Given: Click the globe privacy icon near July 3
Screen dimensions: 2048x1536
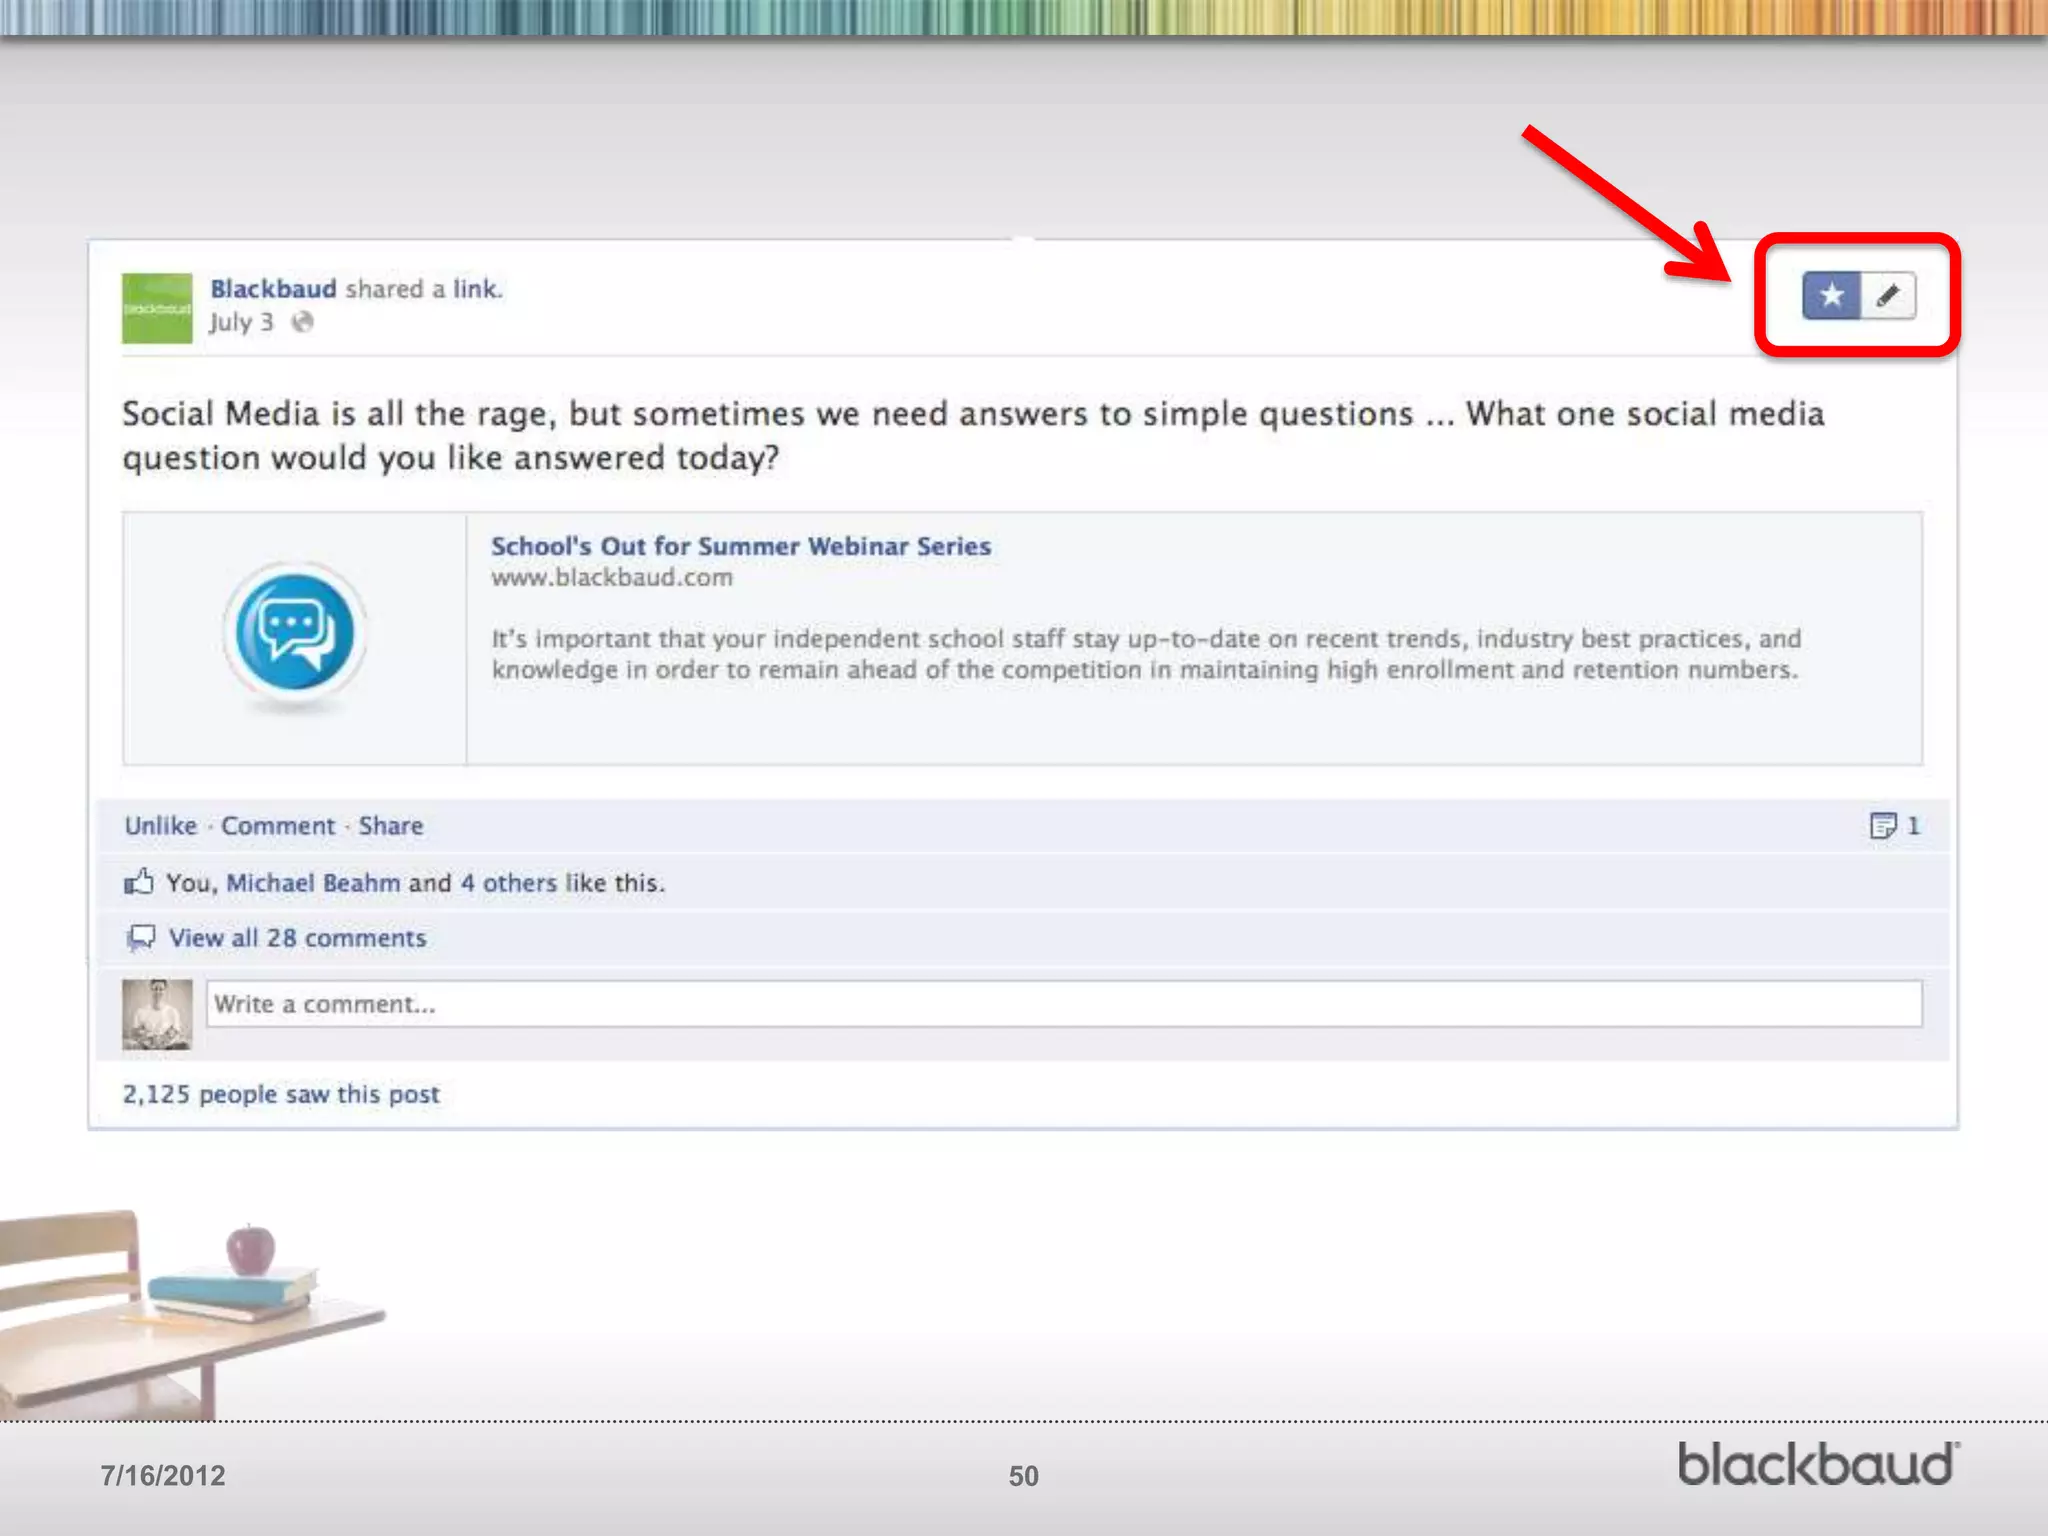Looking at the screenshot, I should tap(302, 322).
